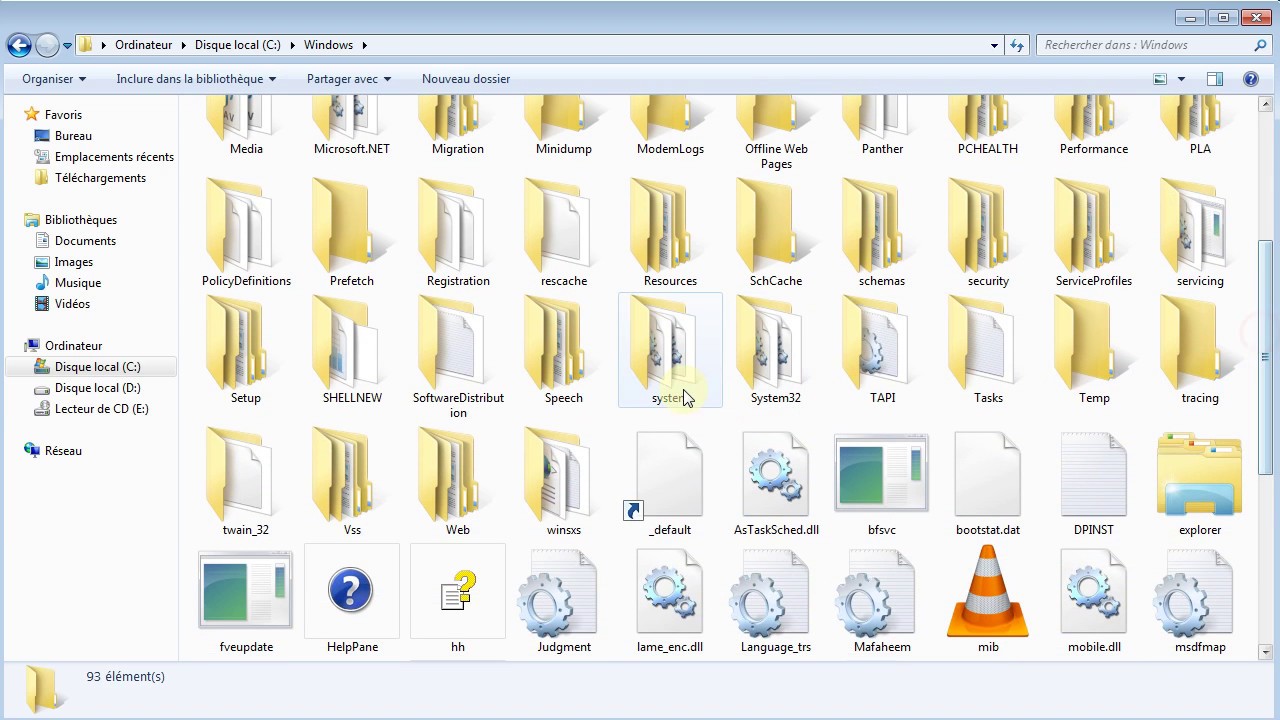The width and height of the screenshot is (1280, 720).
Task: Expand the arrow after Windows breadcrumb
Action: click(364, 45)
